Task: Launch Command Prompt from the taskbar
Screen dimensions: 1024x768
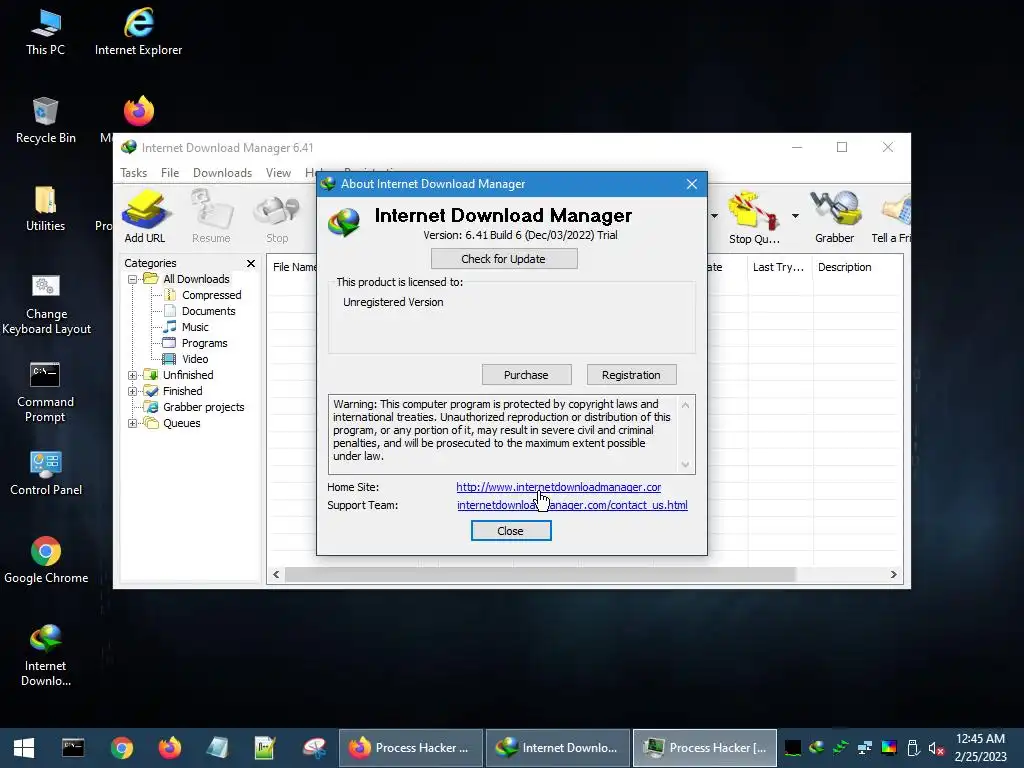Action: click(x=73, y=748)
